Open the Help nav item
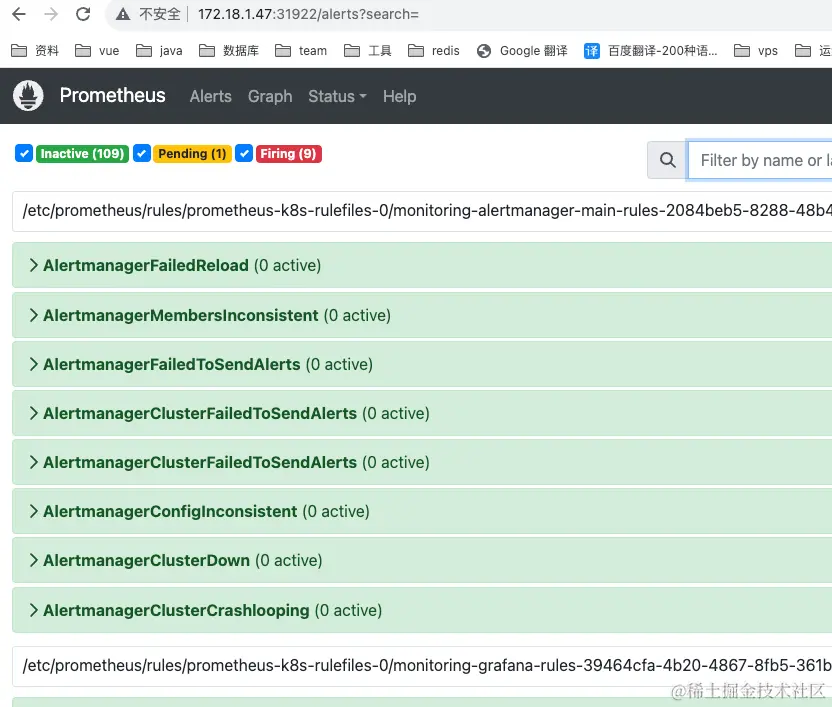 pyautogui.click(x=400, y=96)
